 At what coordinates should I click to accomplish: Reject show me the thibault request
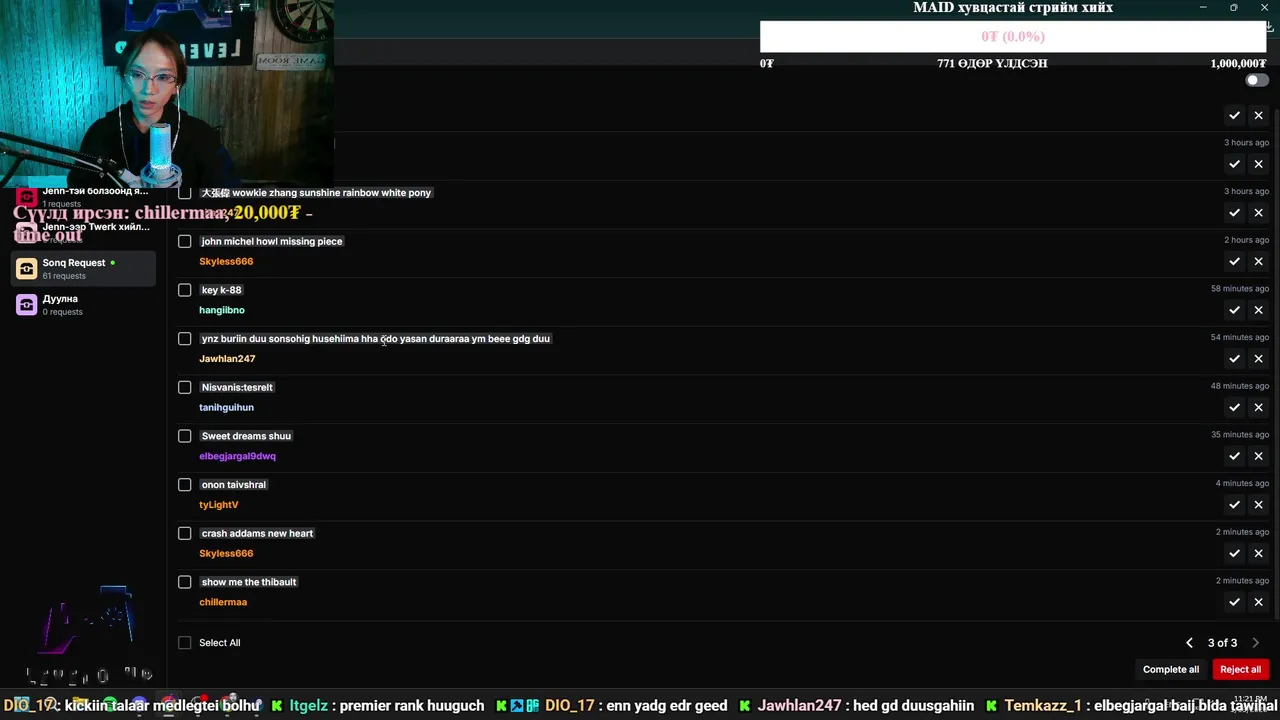pyautogui.click(x=1258, y=602)
